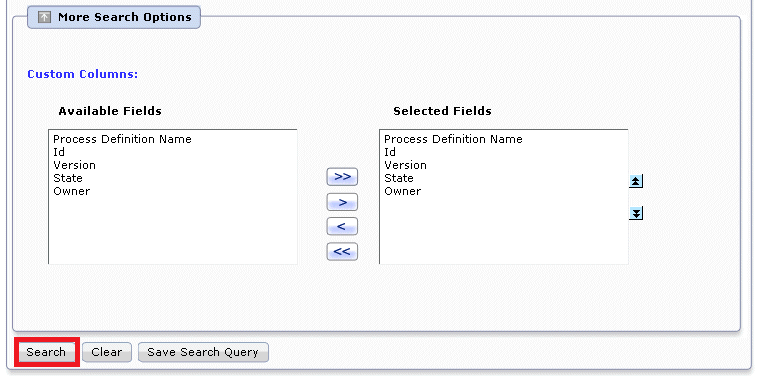This screenshot has height=381, width=762.
Task: Select Version in Selected Fields list
Action: tap(405, 165)
